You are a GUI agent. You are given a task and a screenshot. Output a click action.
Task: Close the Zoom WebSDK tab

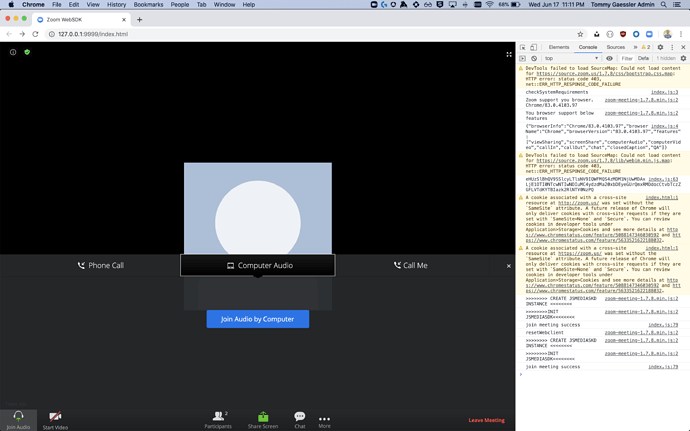coord(124,19)
